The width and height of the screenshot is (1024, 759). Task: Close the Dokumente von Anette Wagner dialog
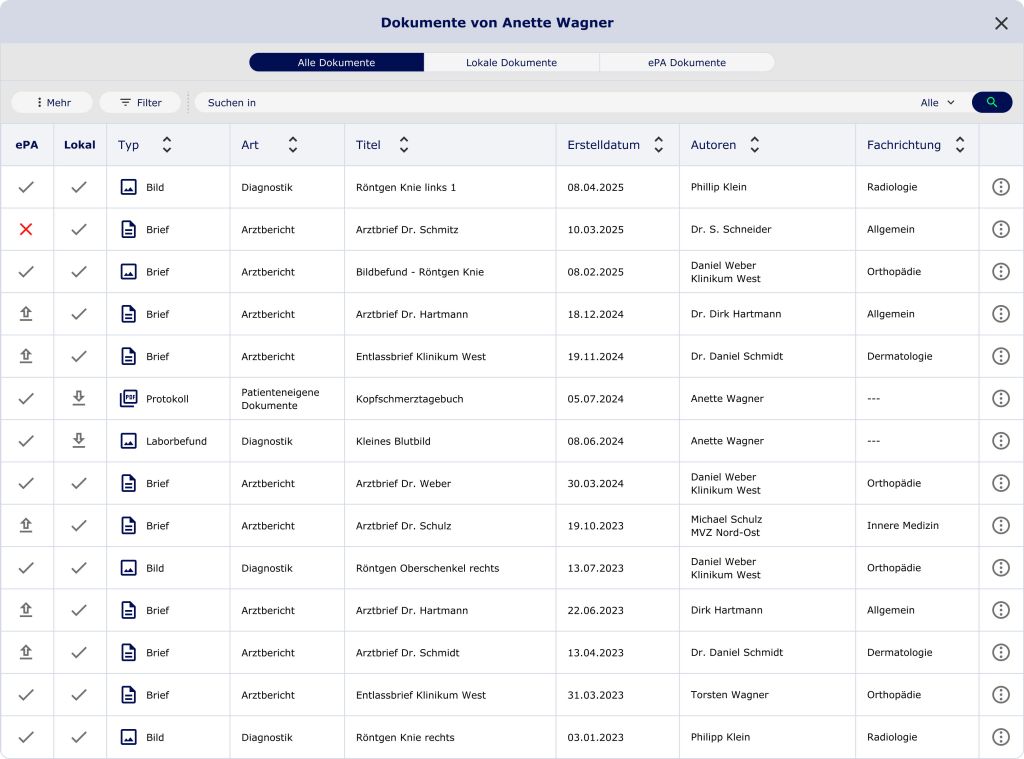(x=1001, y=23)
